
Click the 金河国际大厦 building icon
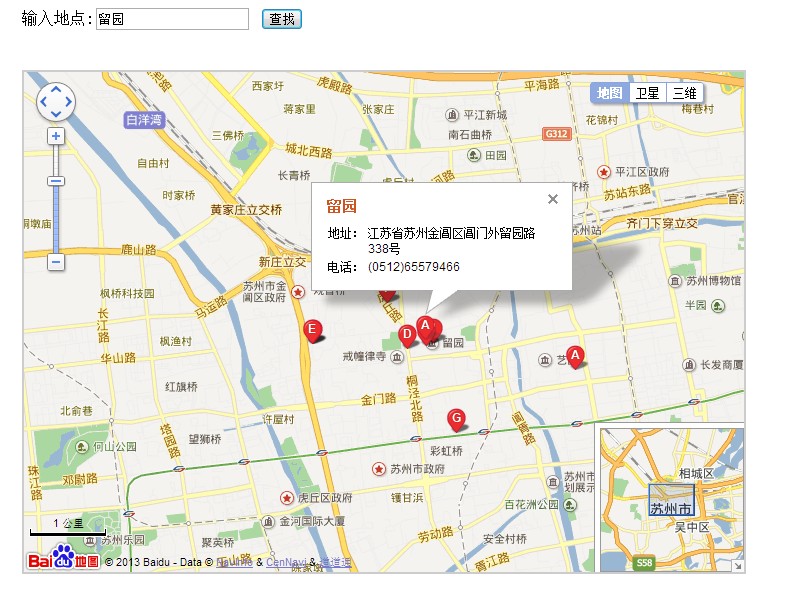click(x=268, y=521)
